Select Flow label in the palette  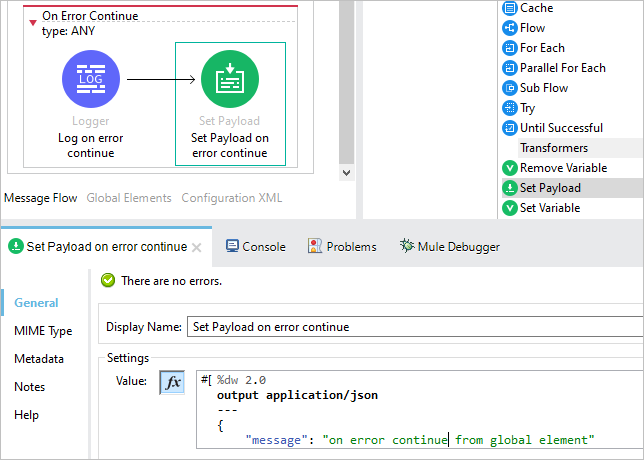532,28
